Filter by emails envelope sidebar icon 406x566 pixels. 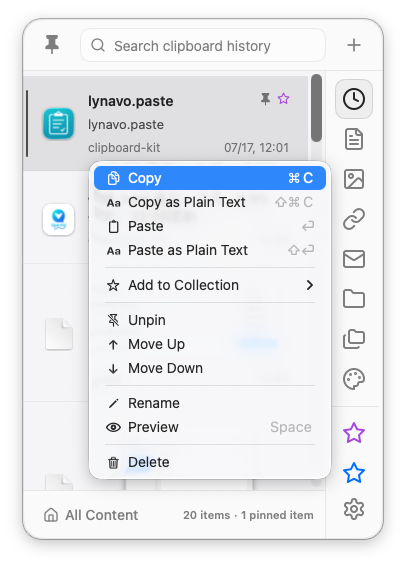coord(354,259)
